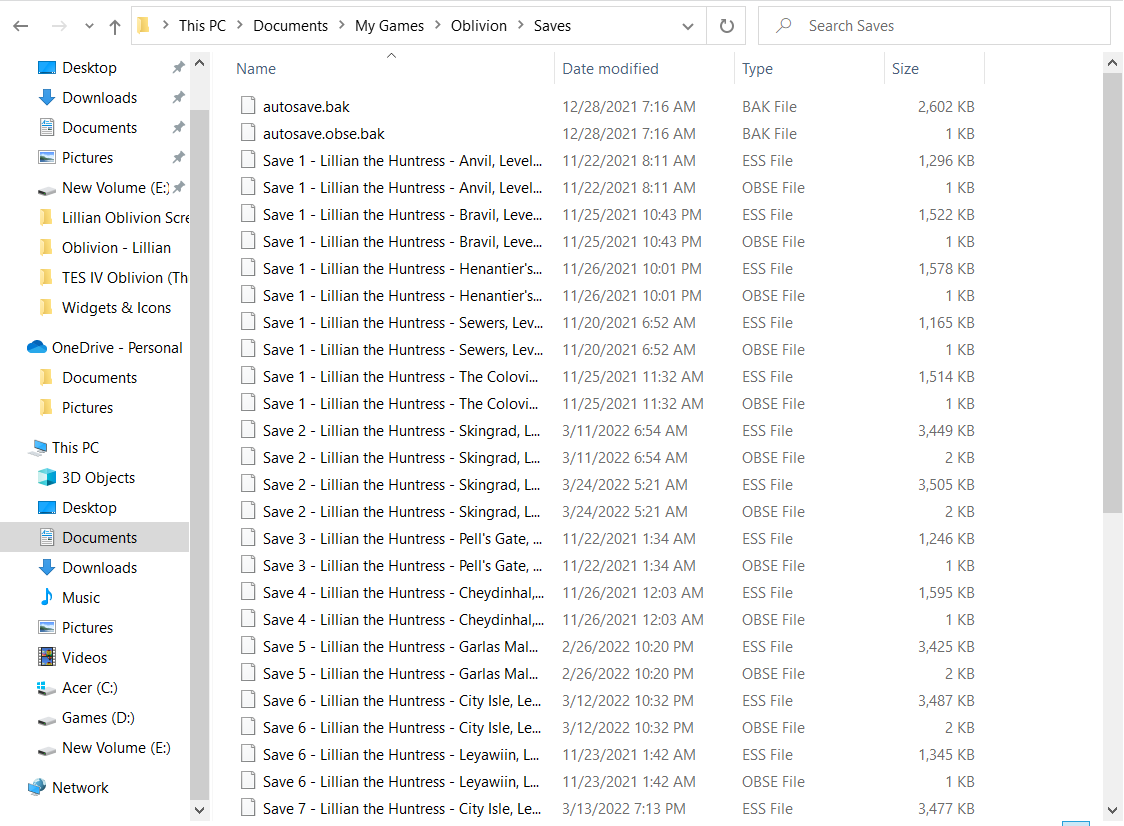Click date 12/28/2021 7:16 AM of autosave.bak
The height and width of the screenshot is (826, 1124).
(x=629, y=107)
